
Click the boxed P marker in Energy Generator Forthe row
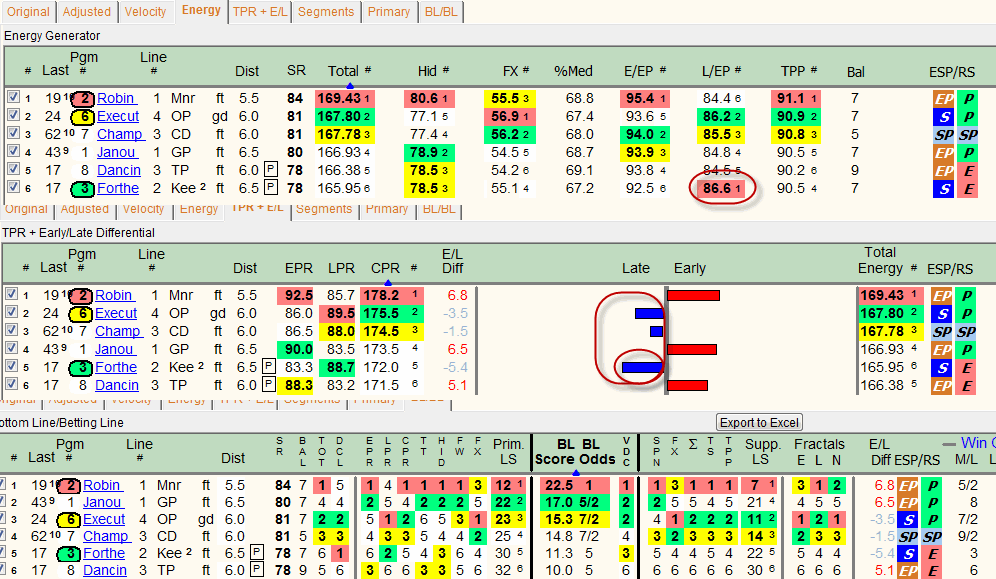pos(271,188)
